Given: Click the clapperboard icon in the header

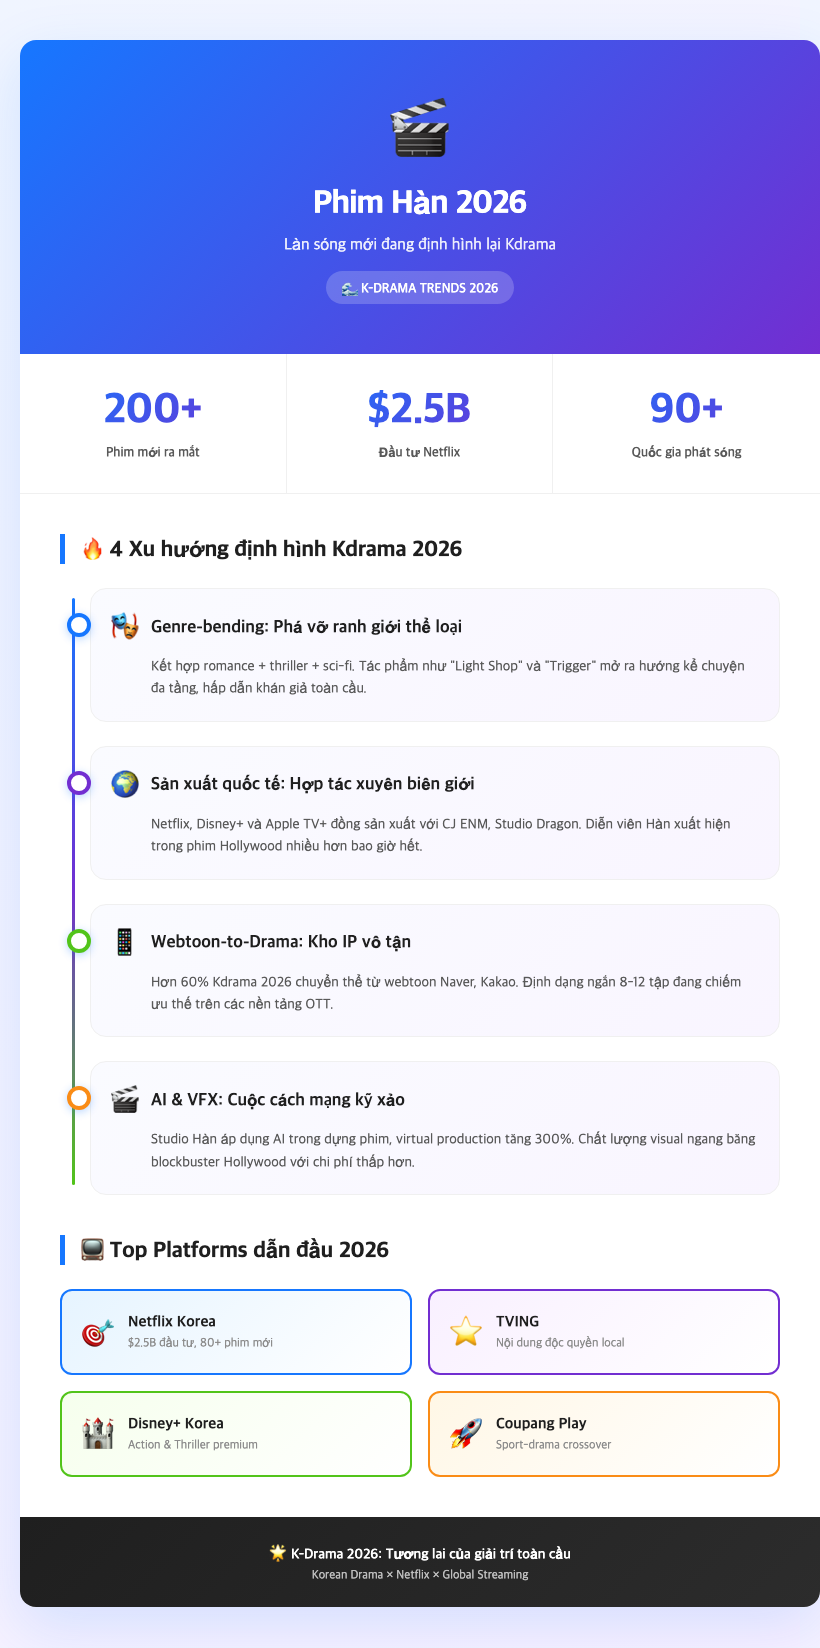Looking at the screenshot, I should click(x=420, y=128).
